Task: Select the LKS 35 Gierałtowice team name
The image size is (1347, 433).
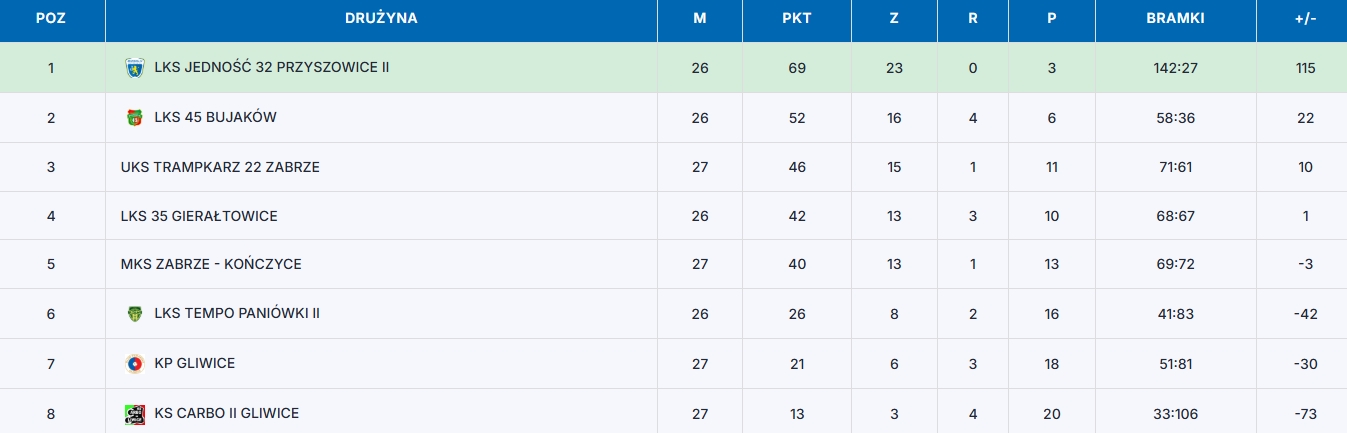Action: tap(199, 216)
